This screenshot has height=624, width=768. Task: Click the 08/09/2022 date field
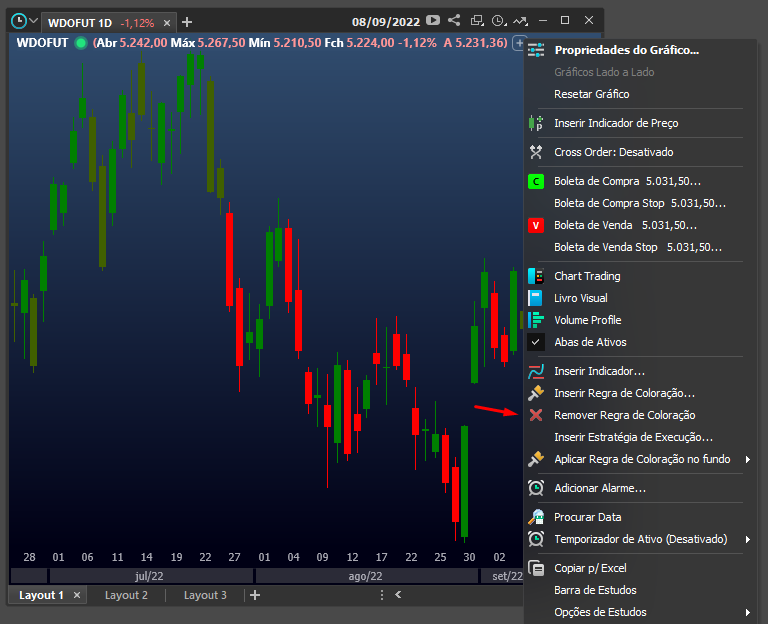386,22
